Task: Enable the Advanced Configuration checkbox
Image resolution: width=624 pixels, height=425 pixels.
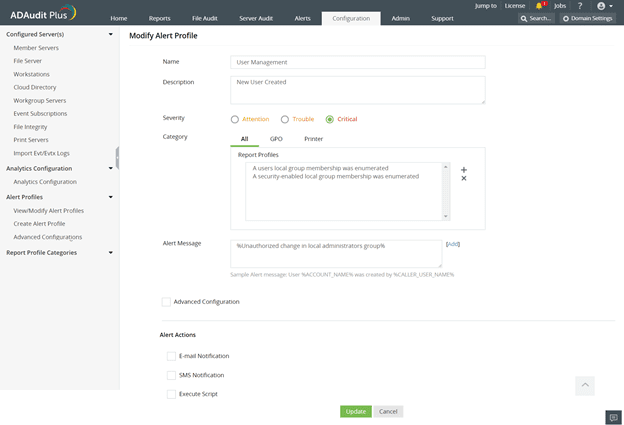Action: point(166,301)
